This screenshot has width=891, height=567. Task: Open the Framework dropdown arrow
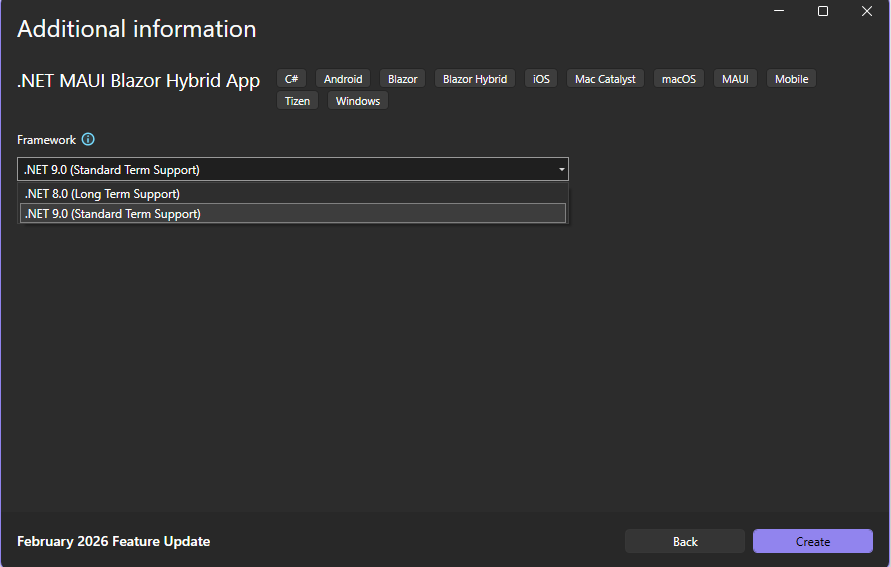561,169
